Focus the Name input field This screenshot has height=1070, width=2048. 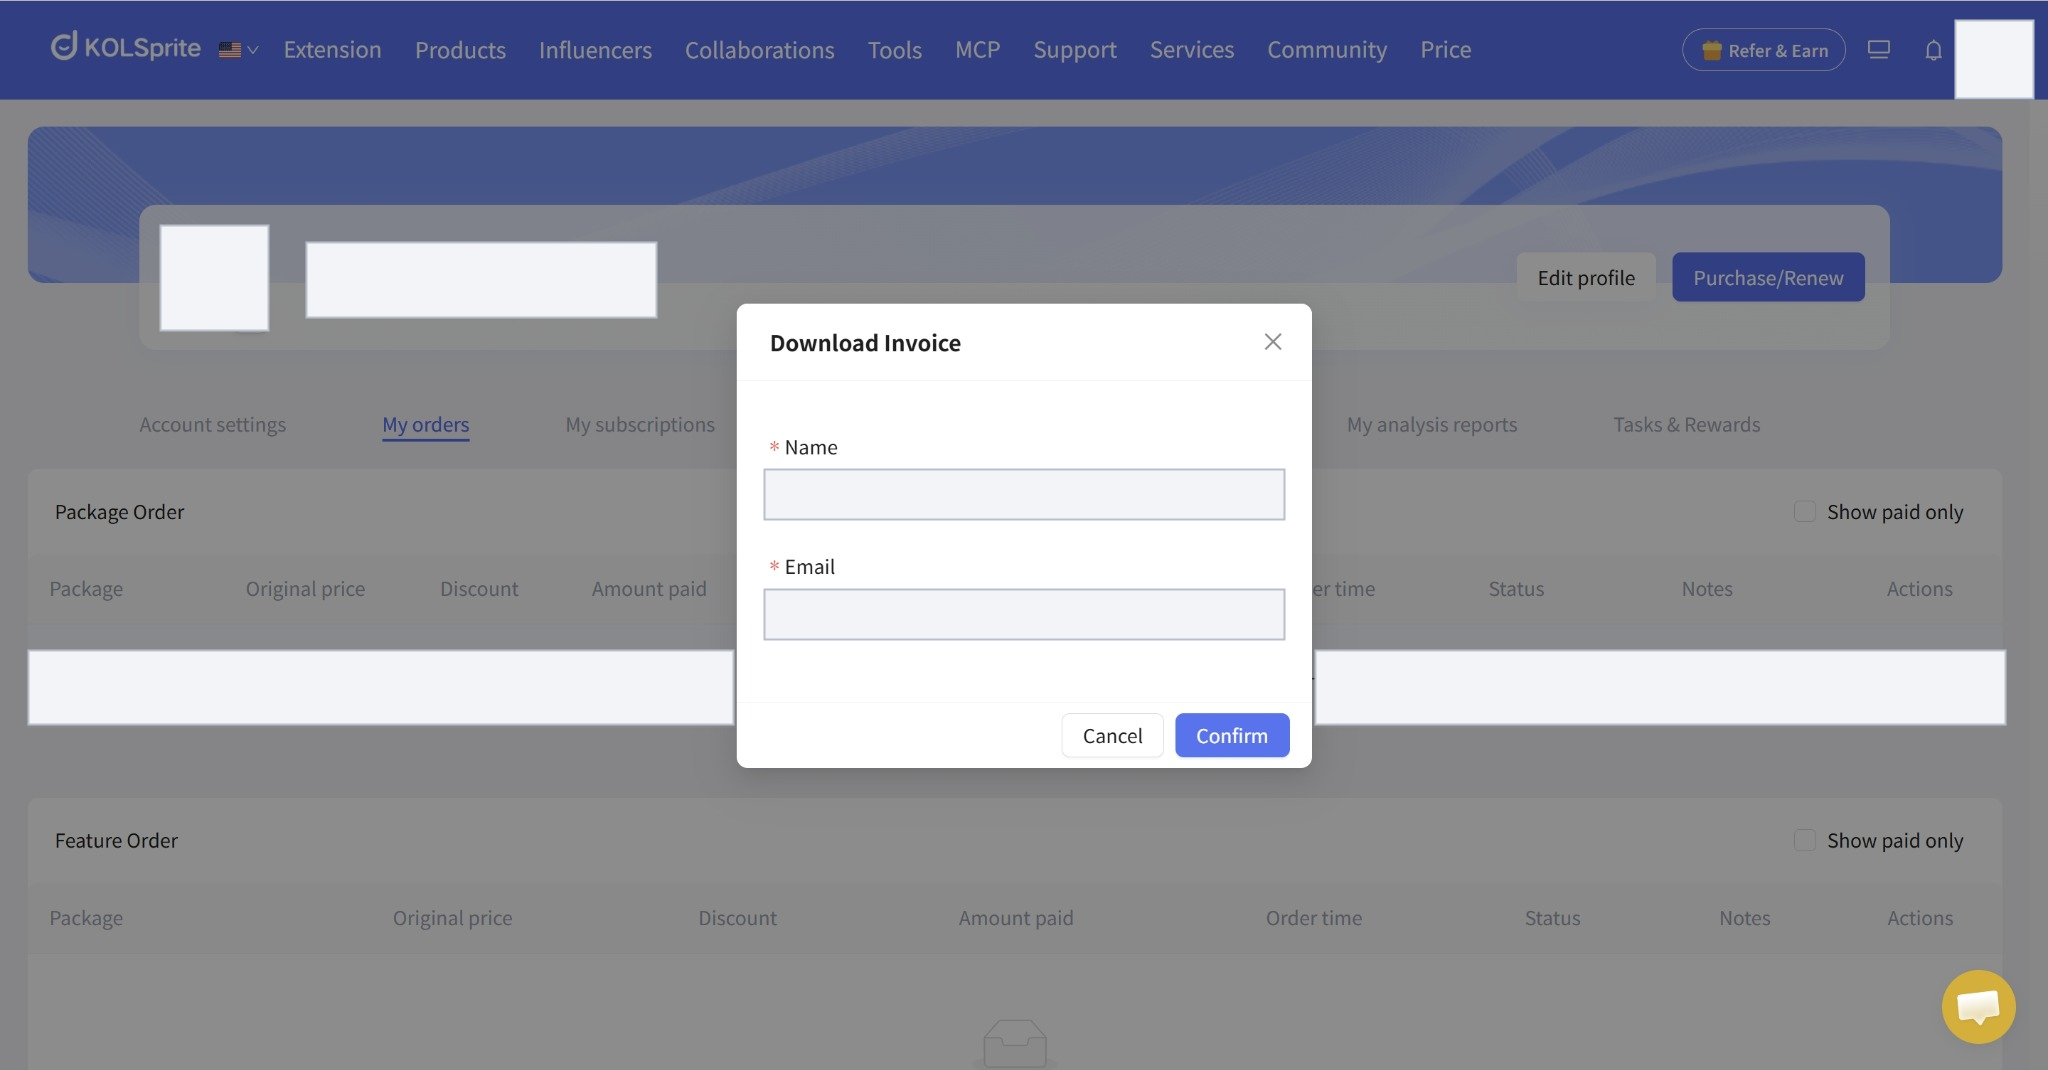point(1024,494)
